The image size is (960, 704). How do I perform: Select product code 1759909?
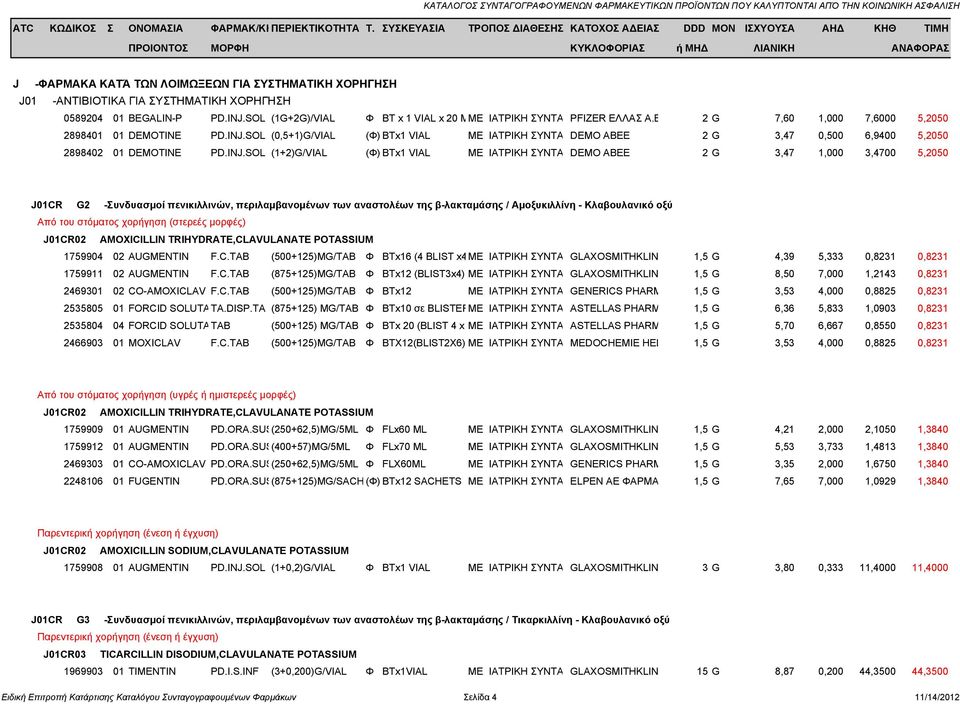tap(83, 429)
